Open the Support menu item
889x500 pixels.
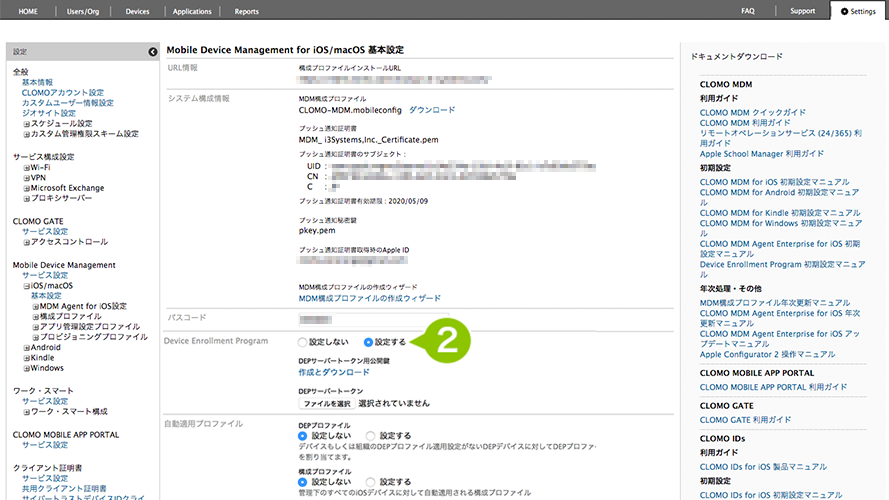802,11
